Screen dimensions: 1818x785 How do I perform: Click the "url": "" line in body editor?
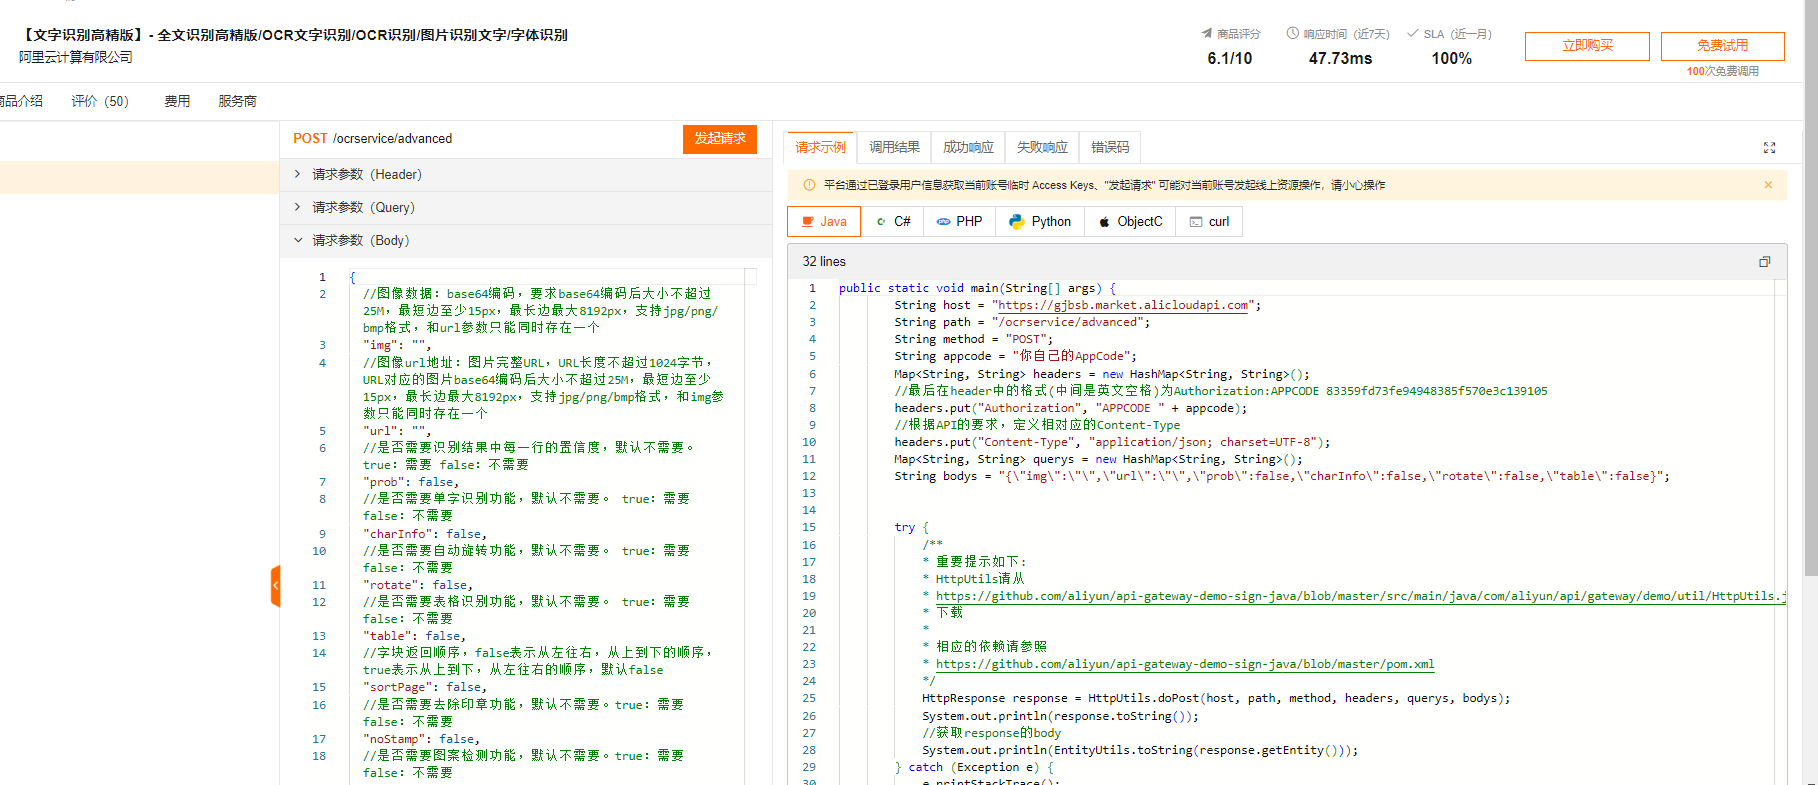[397, 431]
